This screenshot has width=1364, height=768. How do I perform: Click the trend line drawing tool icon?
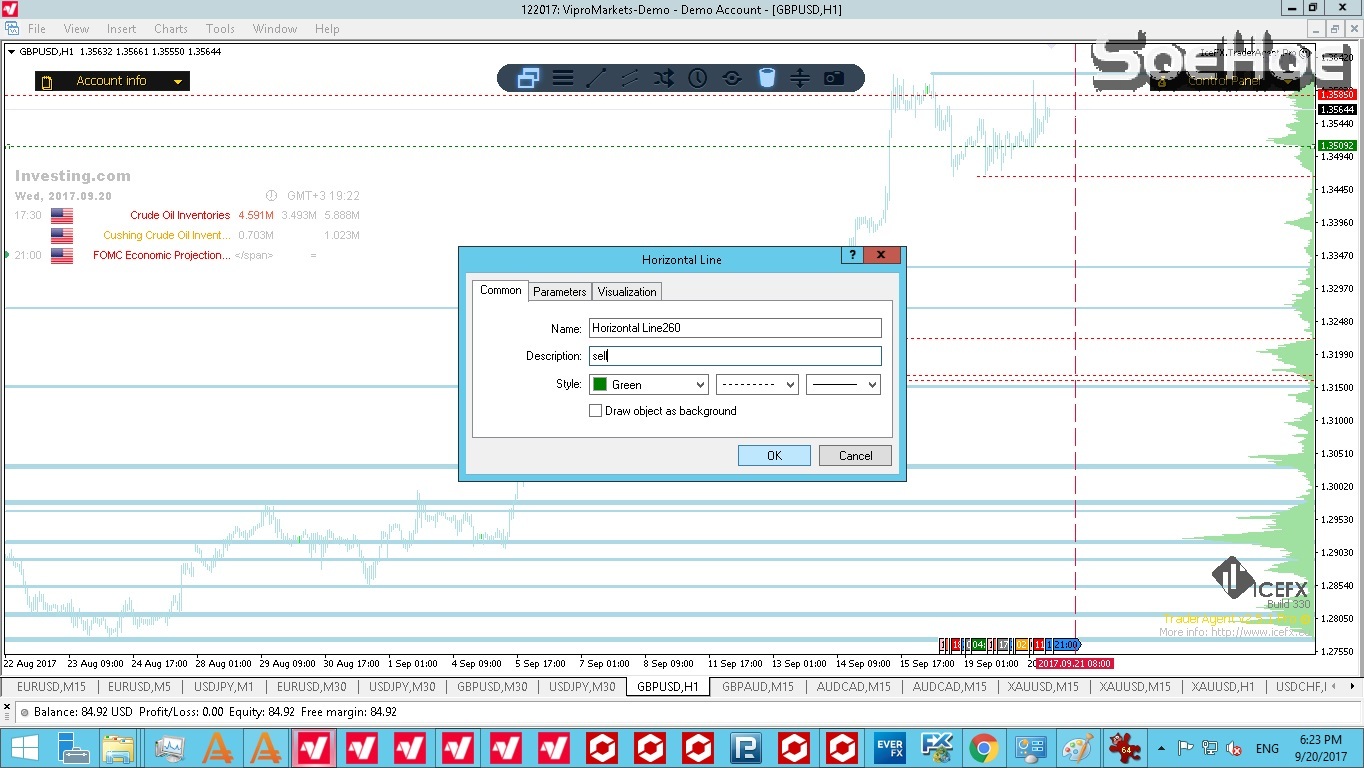tap(596, 78)
